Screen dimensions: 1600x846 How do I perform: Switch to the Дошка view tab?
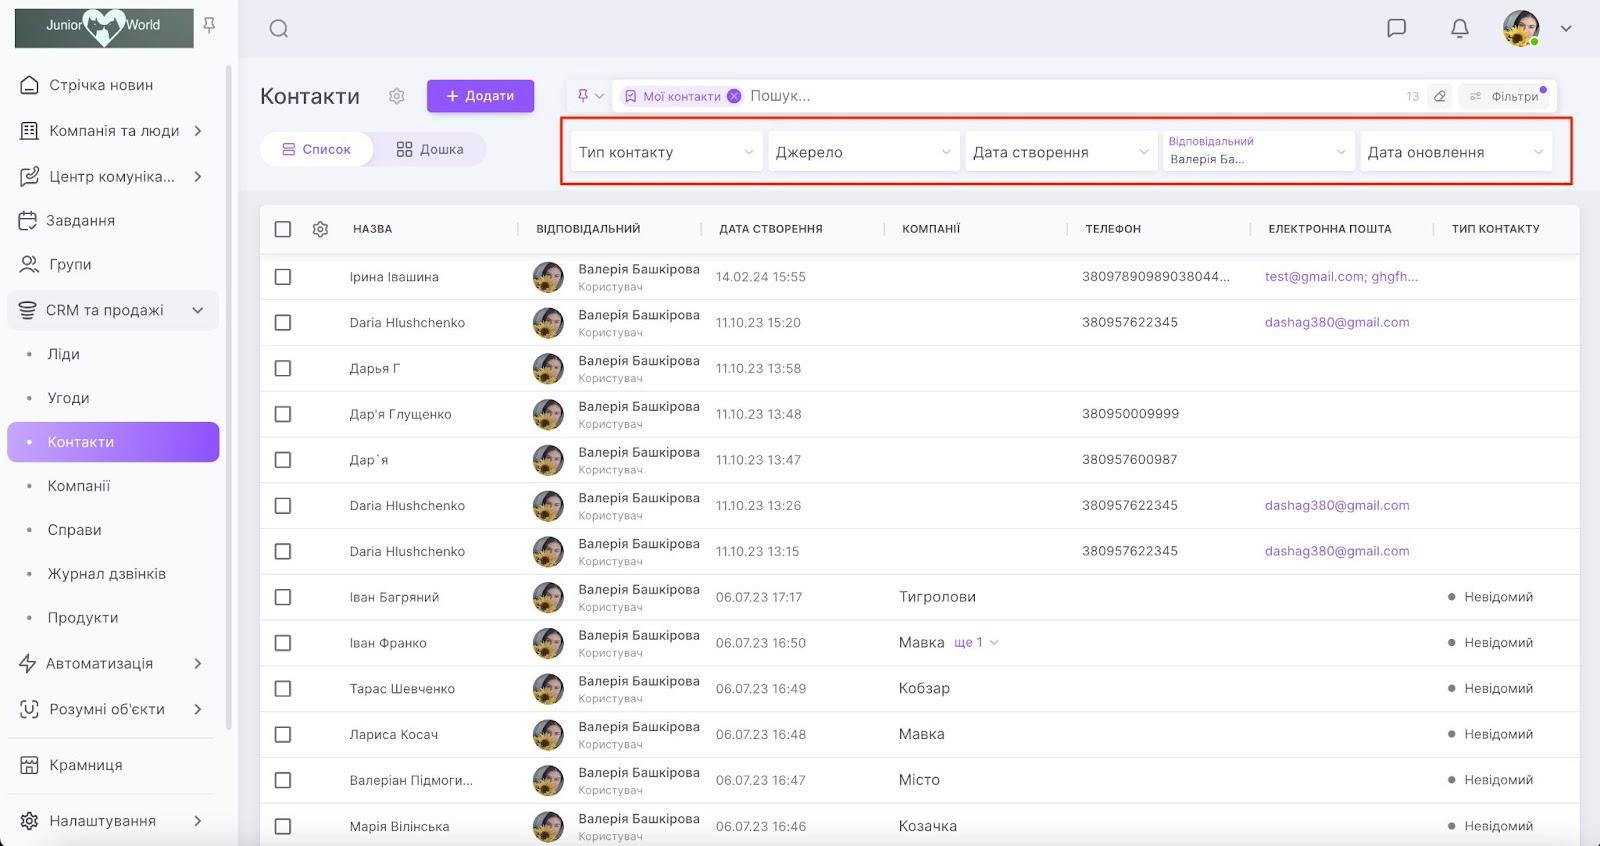click(430, 149)
